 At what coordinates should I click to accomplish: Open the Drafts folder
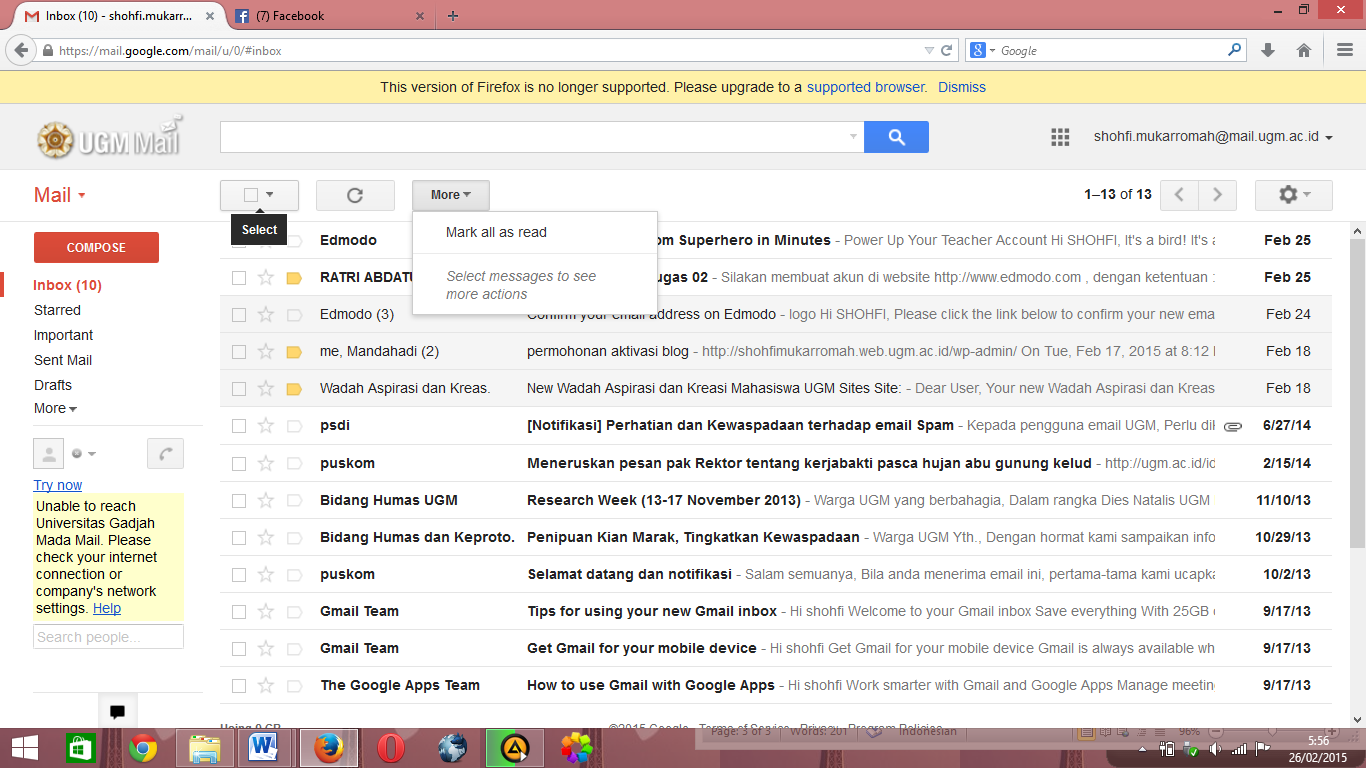coord(53,385)
